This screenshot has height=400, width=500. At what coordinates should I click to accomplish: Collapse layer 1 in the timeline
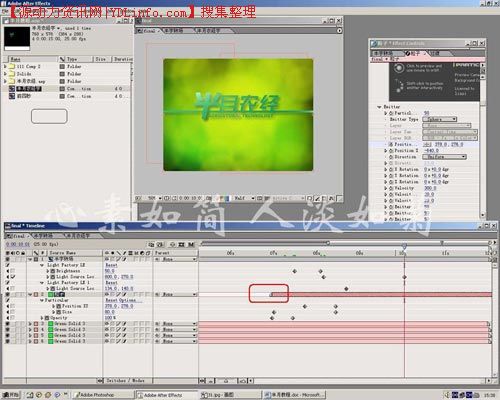30,259
